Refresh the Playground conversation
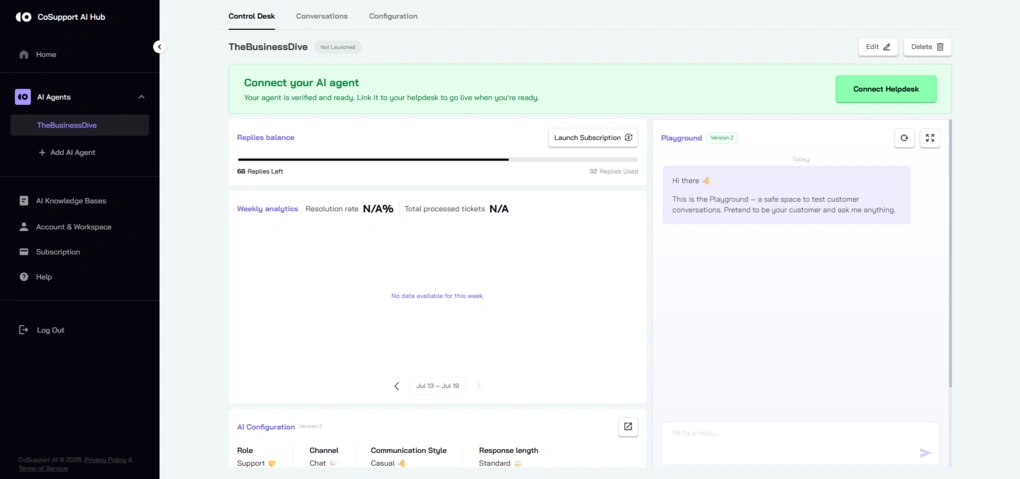This screenshot has width=1020, height=479. 904,138
